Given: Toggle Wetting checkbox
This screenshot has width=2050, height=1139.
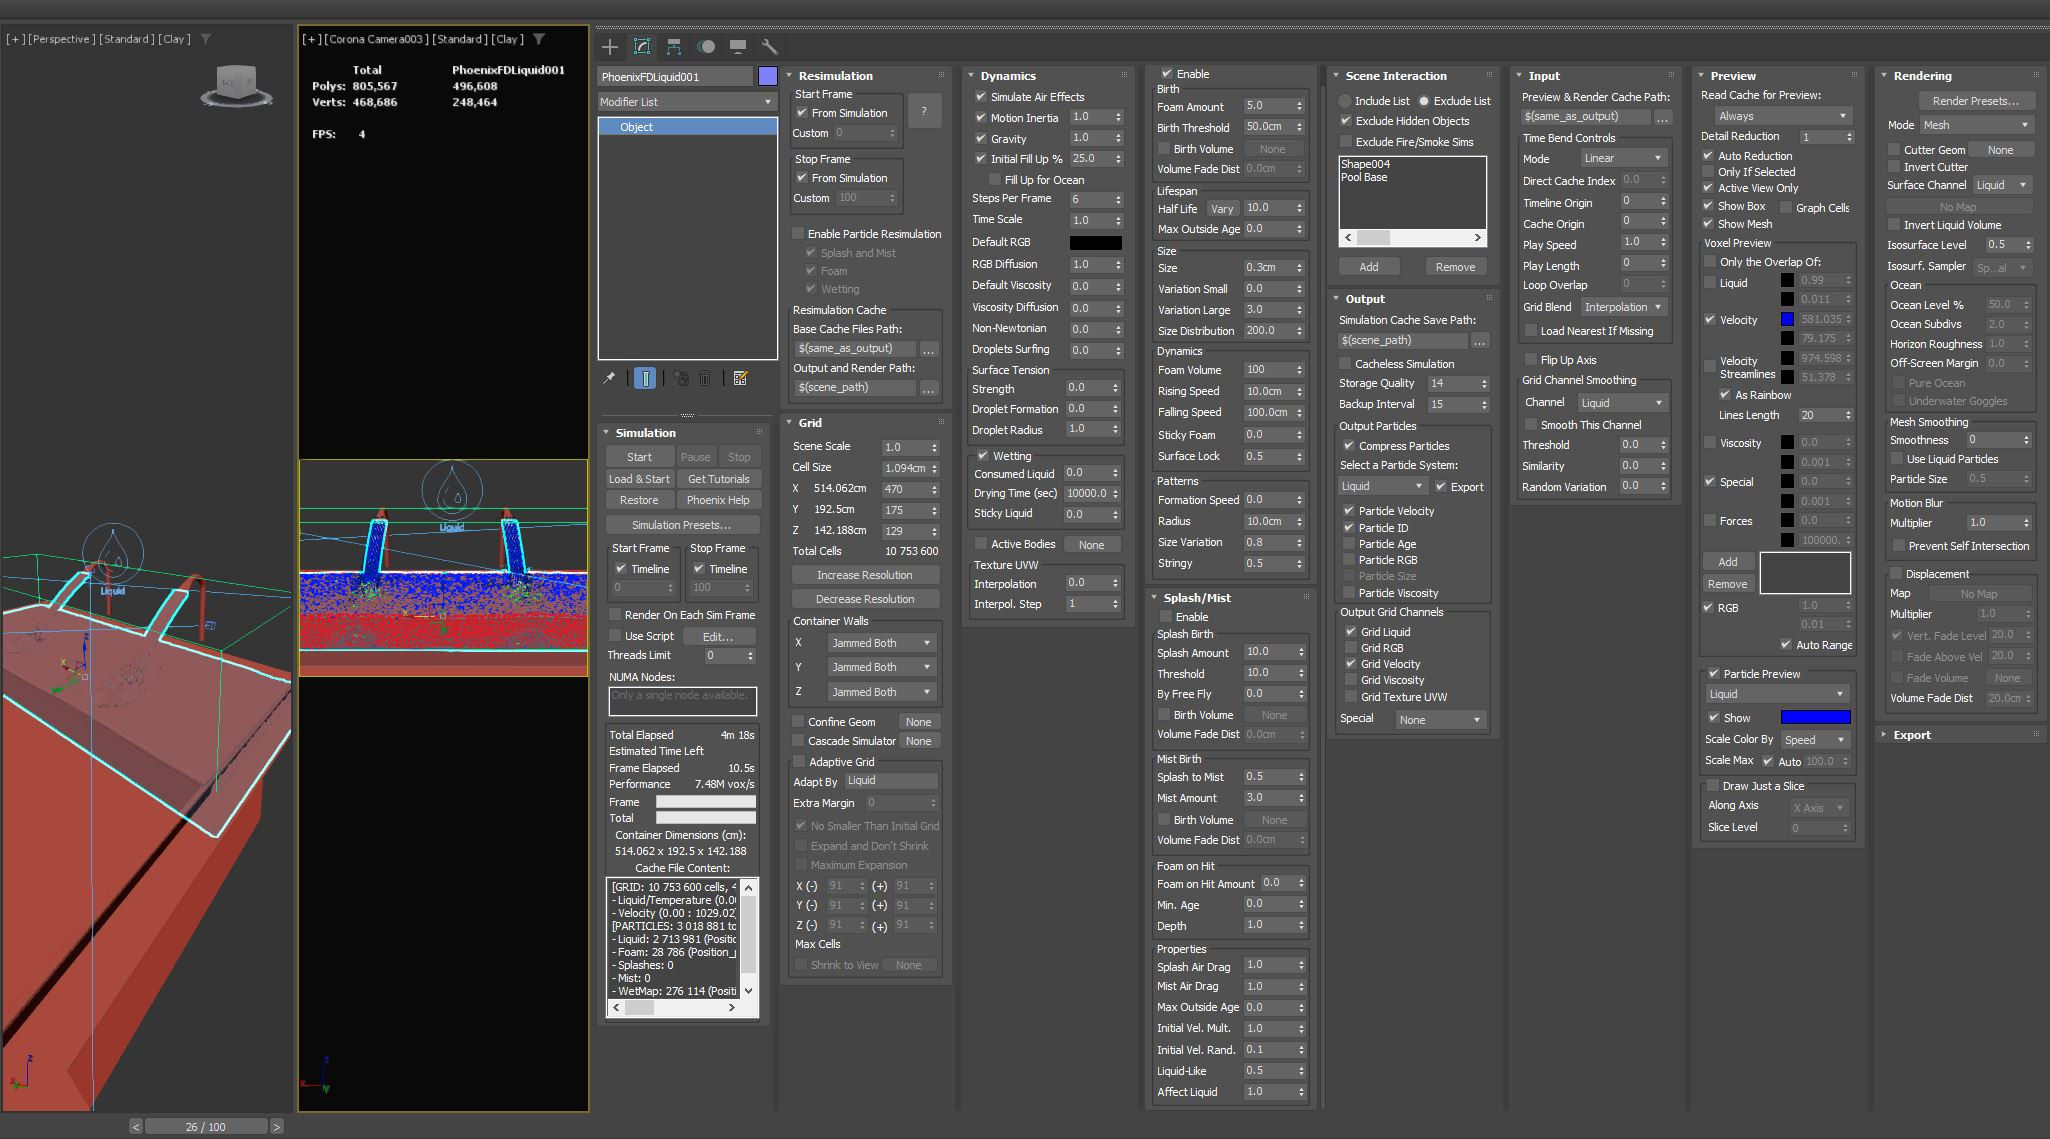Looking at the screenshot, I should pos(983,456).
